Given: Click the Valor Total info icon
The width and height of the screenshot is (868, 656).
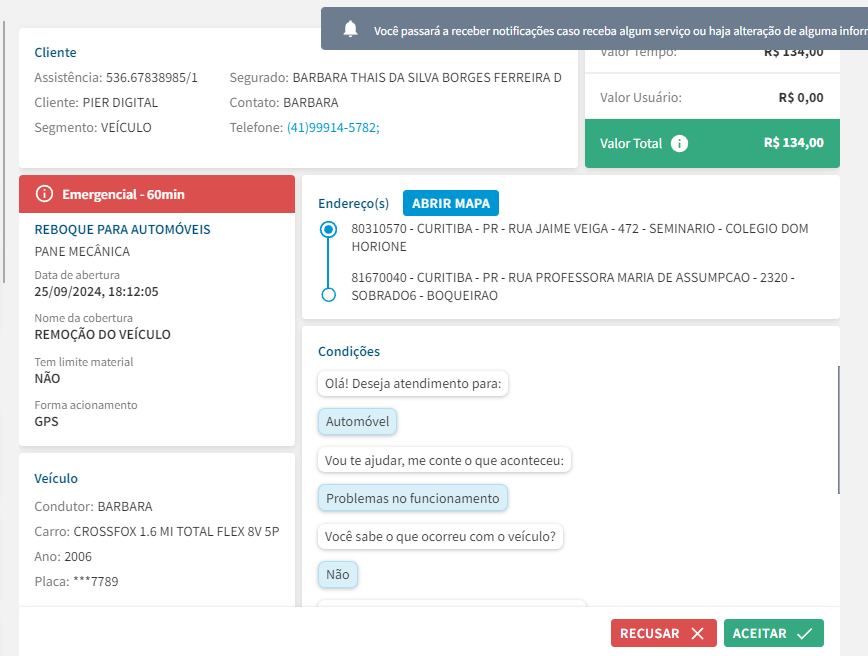Looking at the screenshot, I should point(679,143).
